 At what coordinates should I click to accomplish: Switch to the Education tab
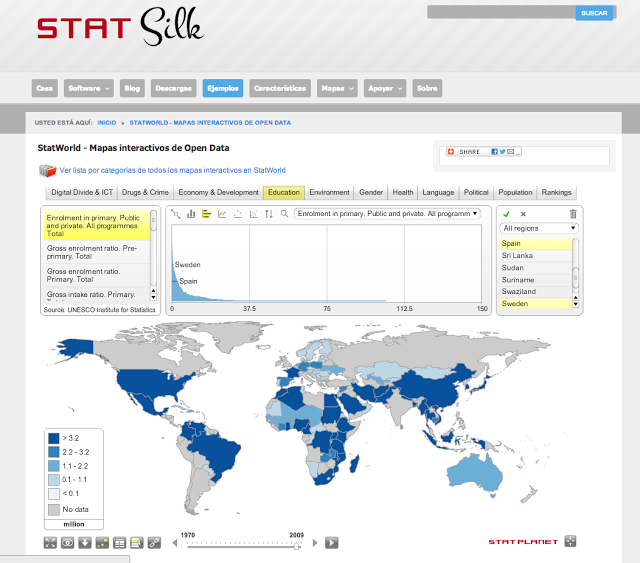coord(284,192)
